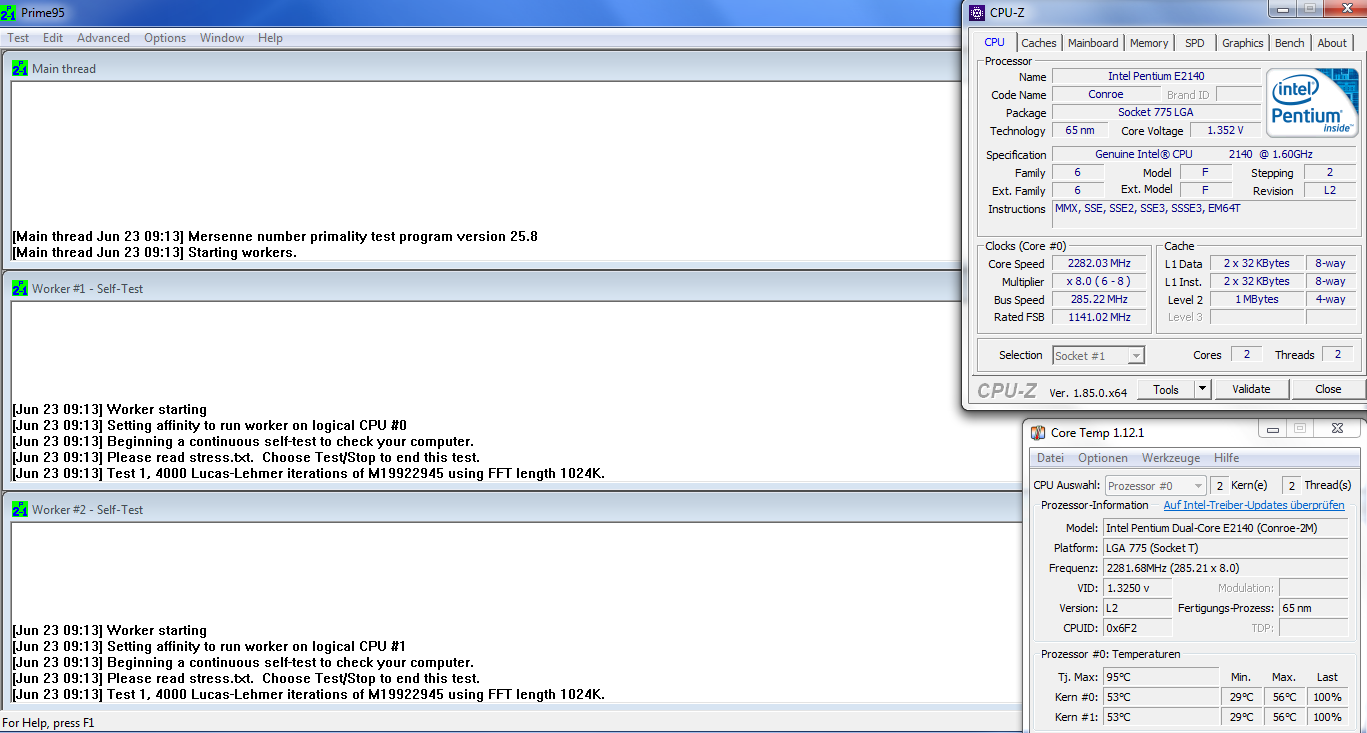Open the Werkzeuge menu in Core Temp
1367x733 pixels.
[x=1171, y=458]
